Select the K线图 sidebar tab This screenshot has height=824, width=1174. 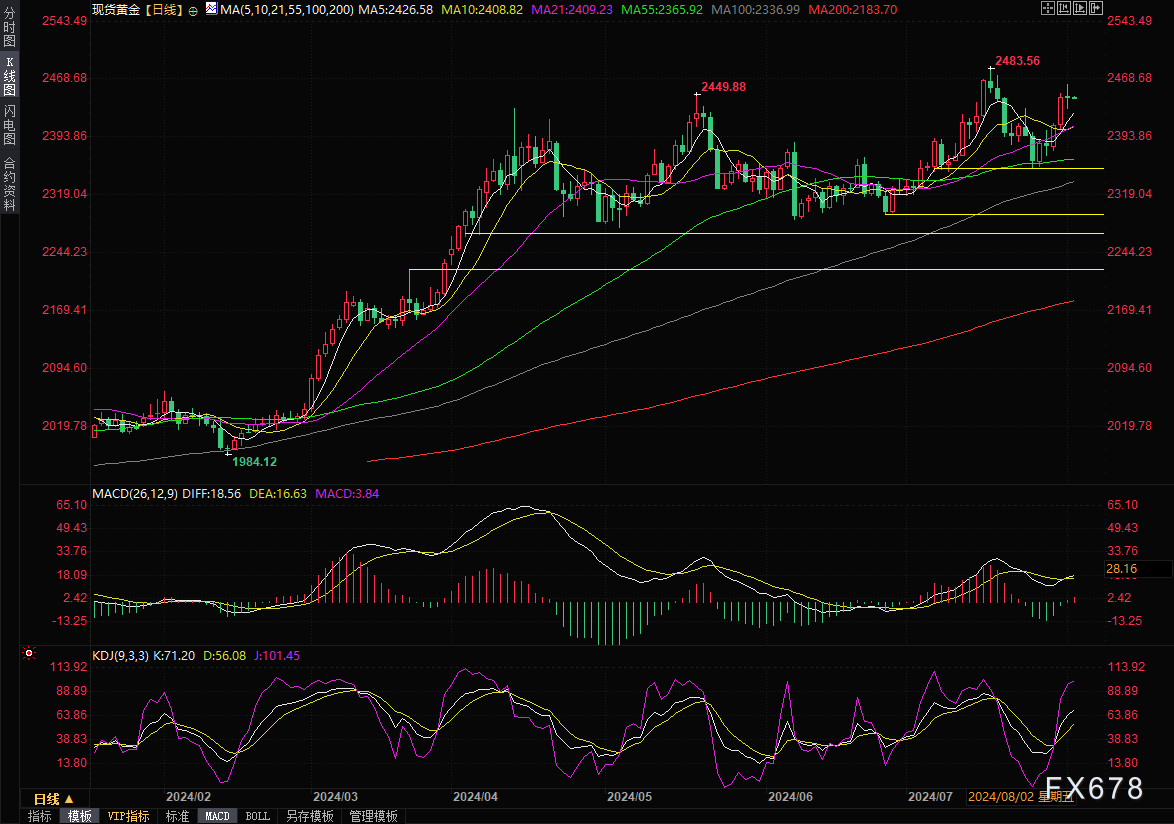(x=9, y=75)
